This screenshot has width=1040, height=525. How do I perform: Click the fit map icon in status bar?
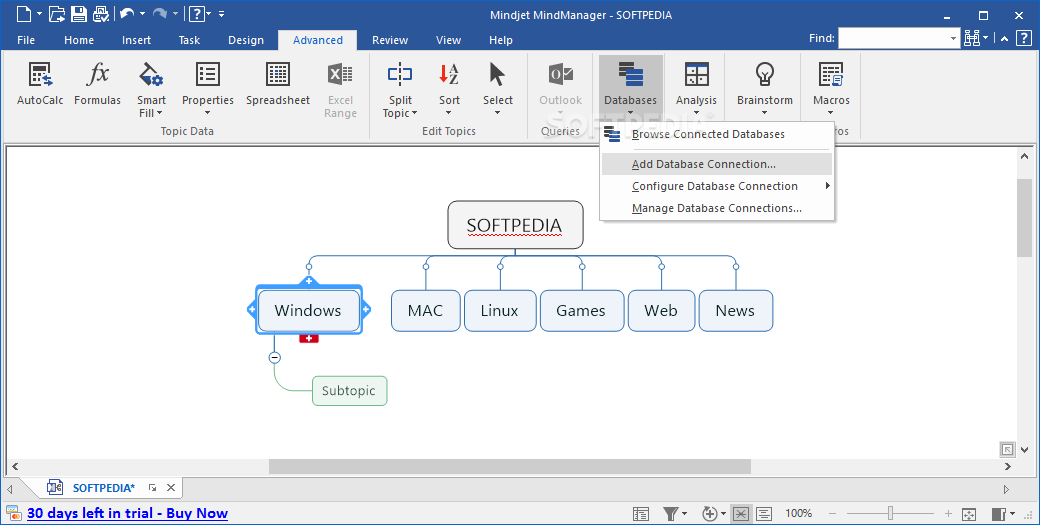[968, 514]
